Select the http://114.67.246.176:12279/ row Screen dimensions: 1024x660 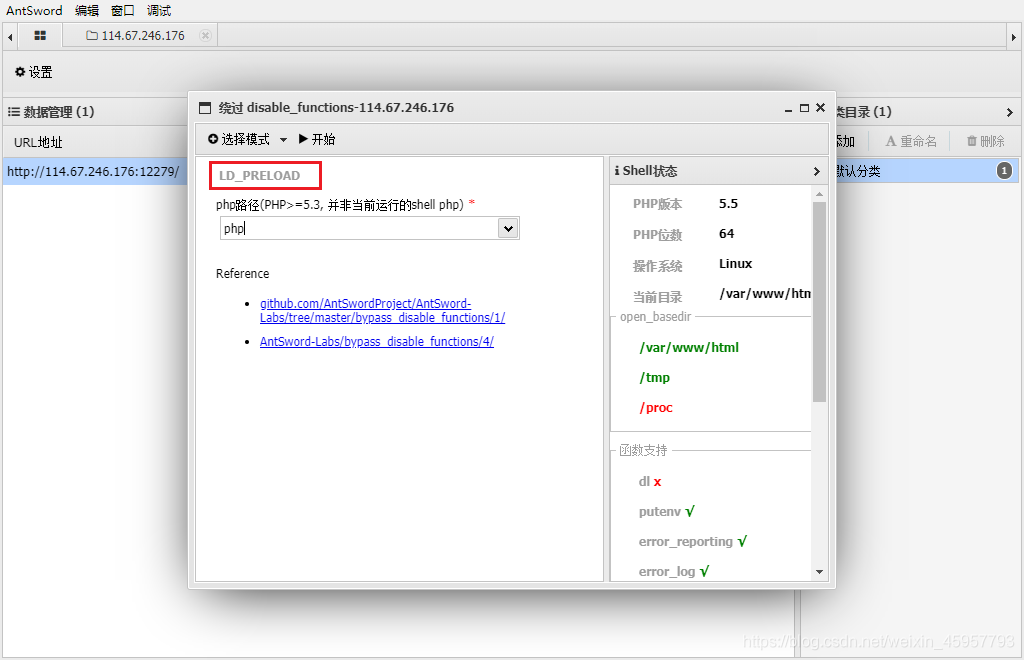(x=95, y=172)
